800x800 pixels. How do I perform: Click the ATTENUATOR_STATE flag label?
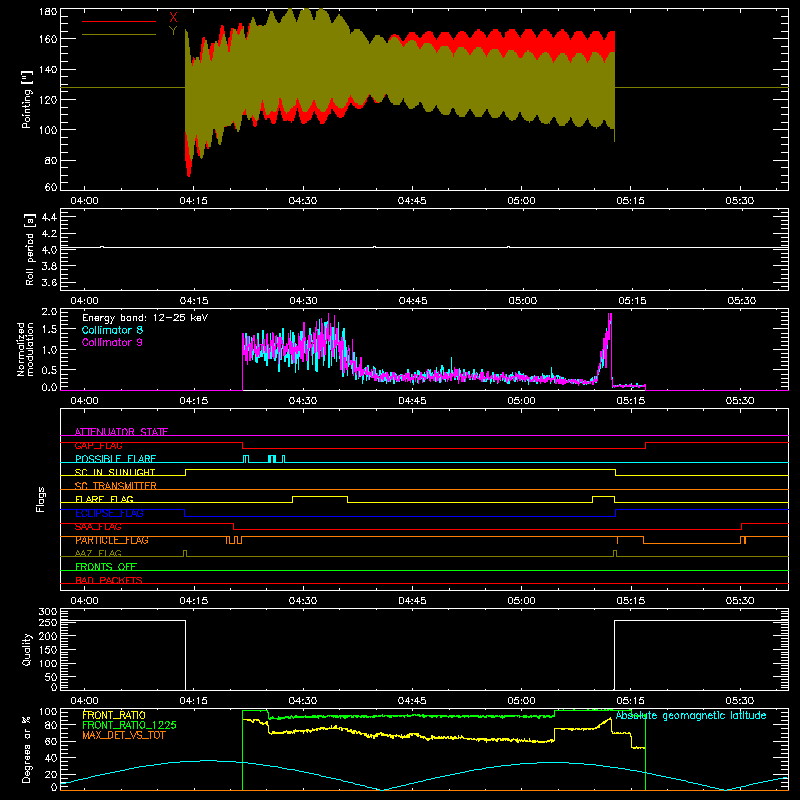pyautogui.click(x=121, y=432)
